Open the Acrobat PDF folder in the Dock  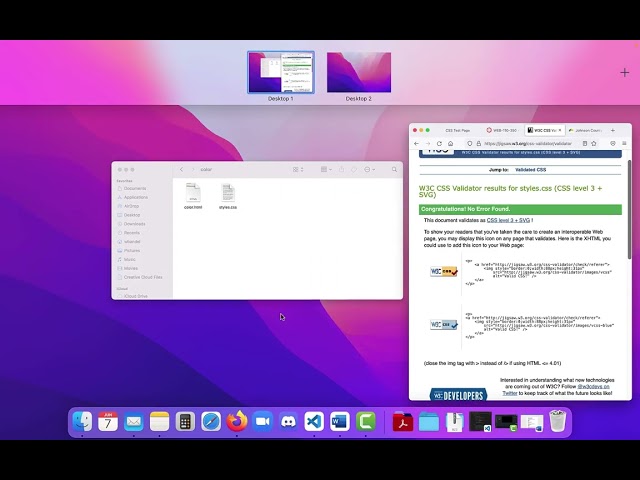click(403, 422)
